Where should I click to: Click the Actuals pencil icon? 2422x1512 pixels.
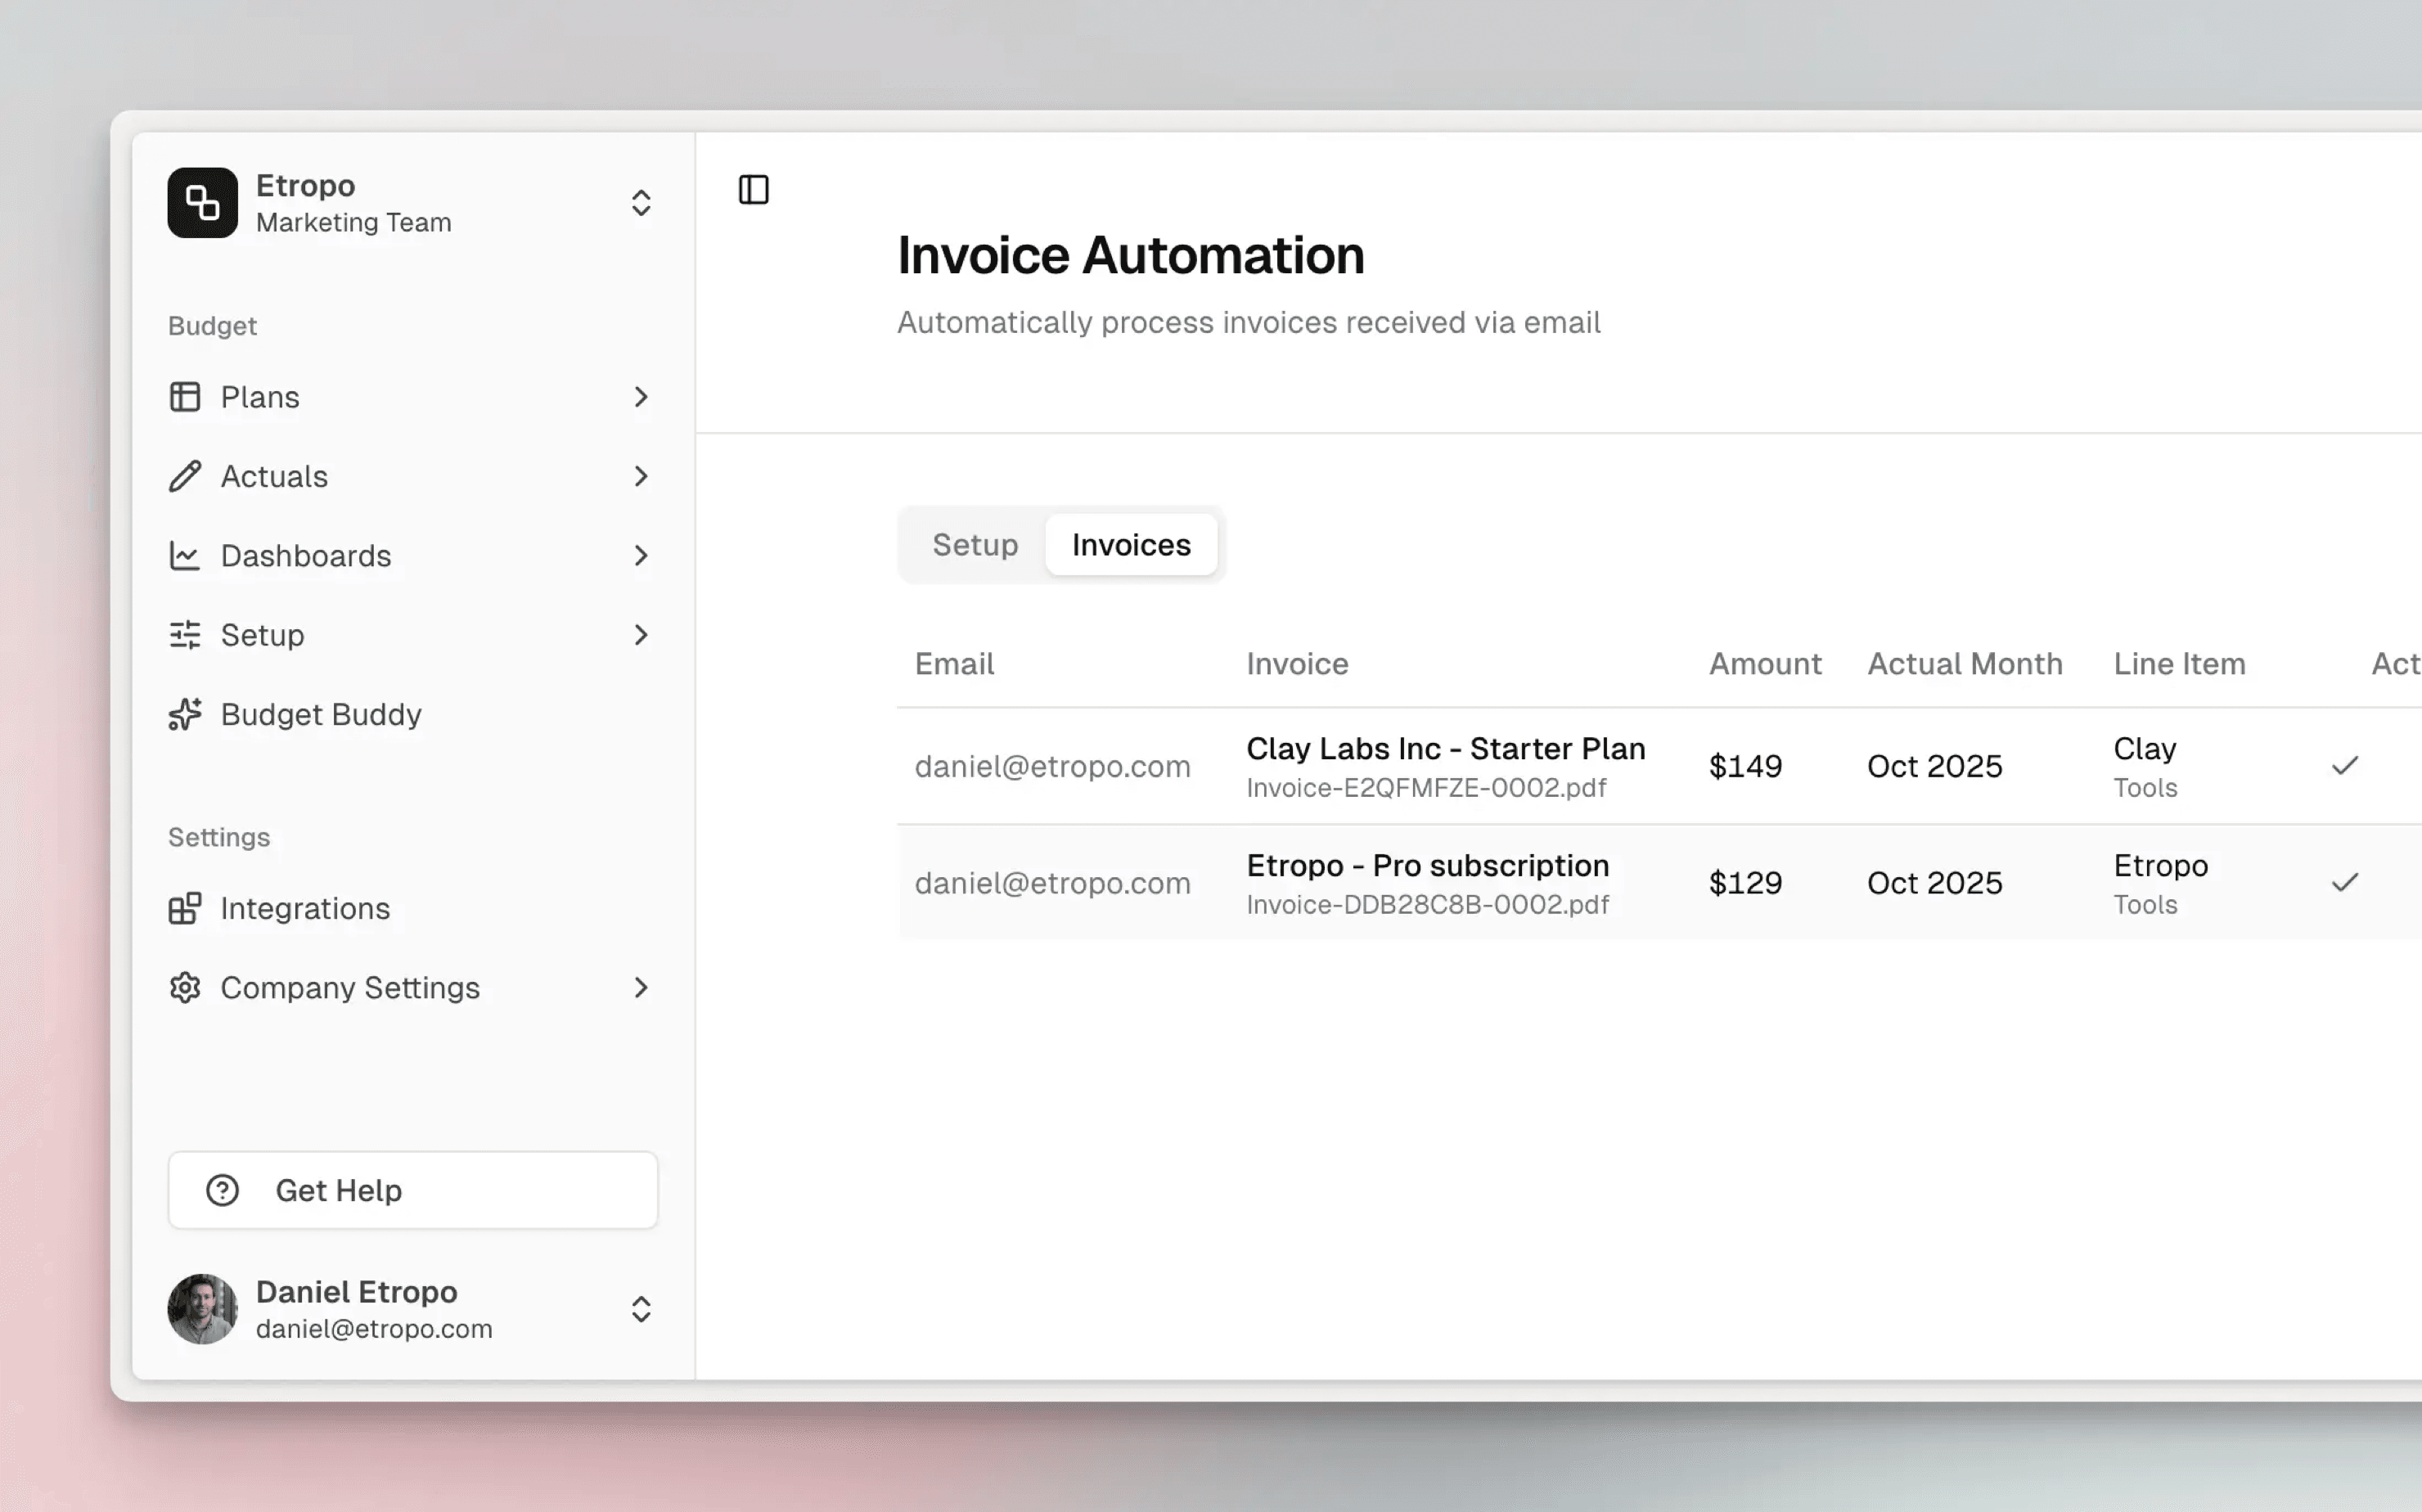click(185, 476)
